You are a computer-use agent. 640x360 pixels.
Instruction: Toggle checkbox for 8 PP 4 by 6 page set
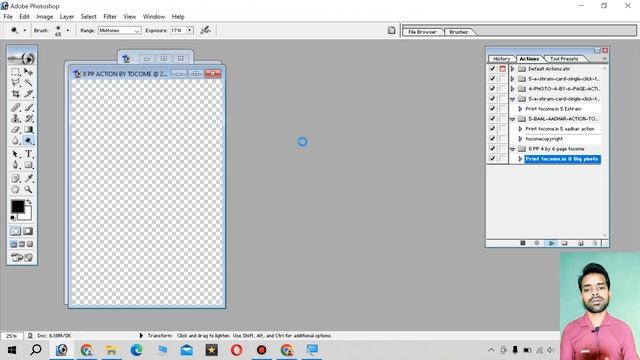(x=492, y=149)
